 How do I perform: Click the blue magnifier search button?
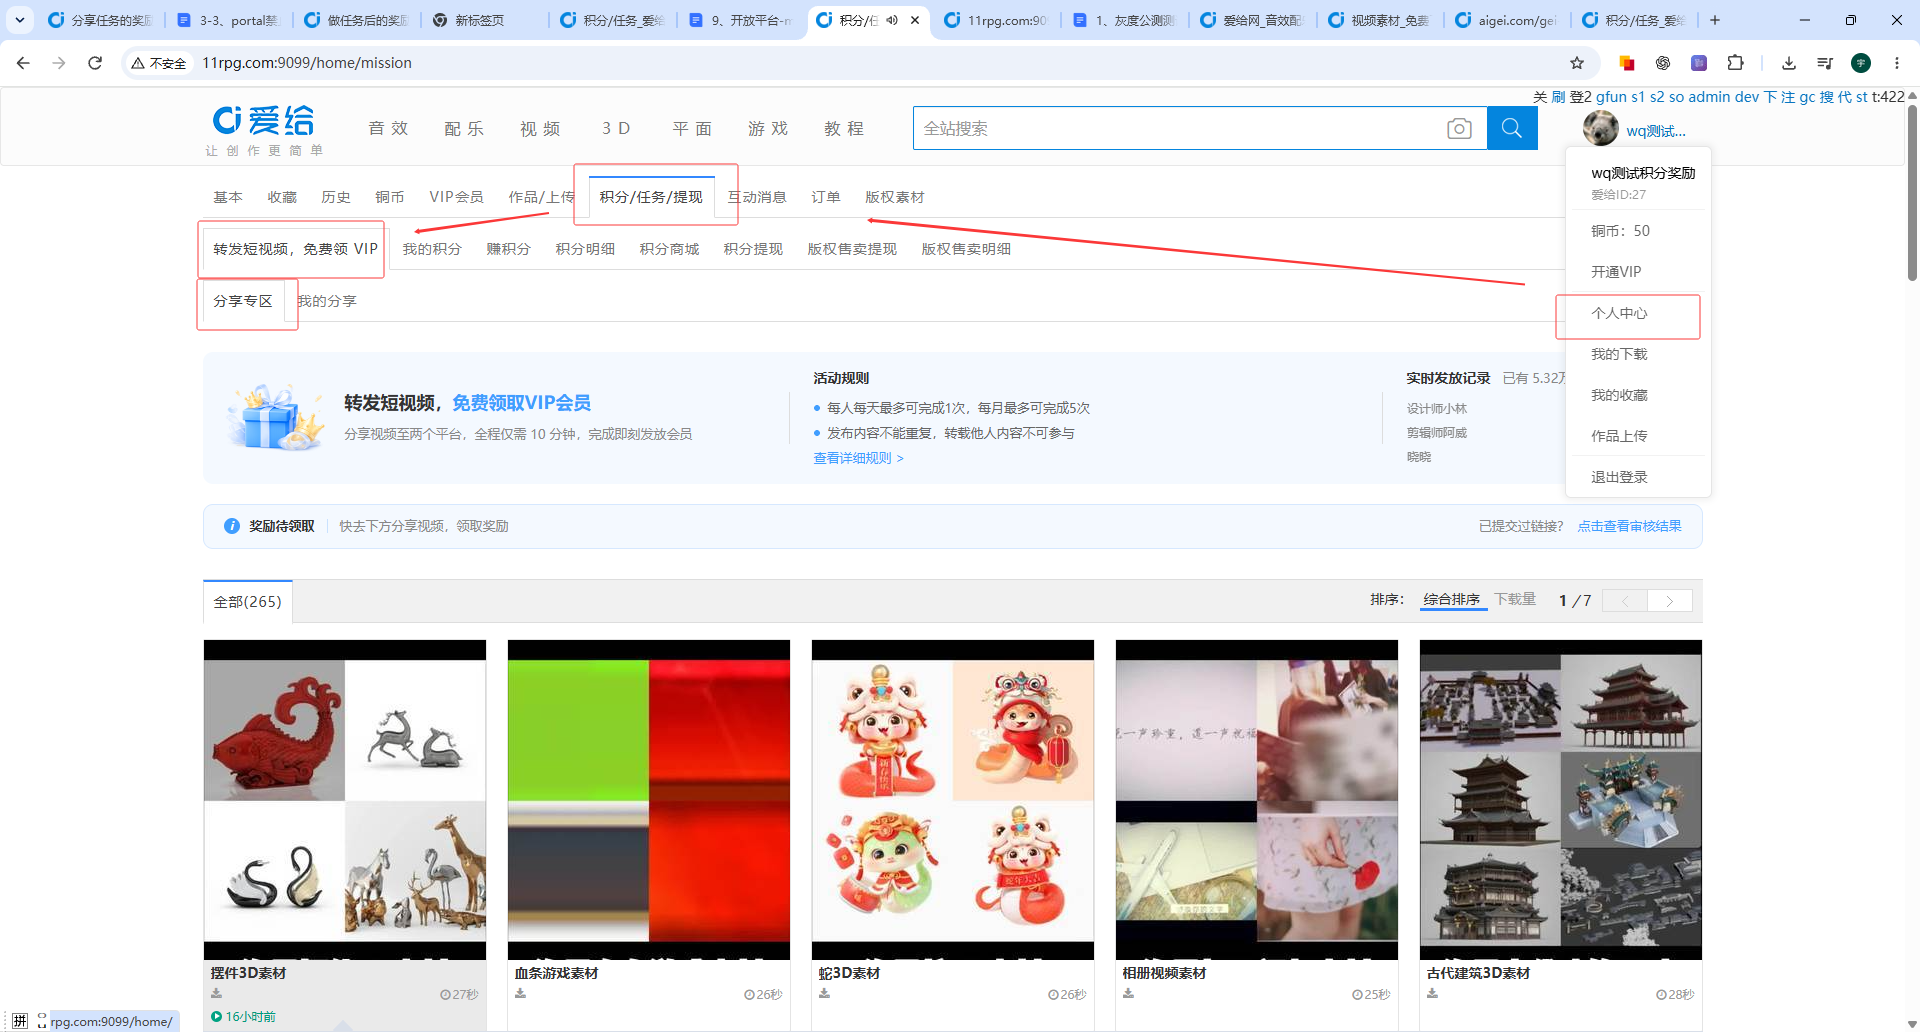coord(1512,128)
